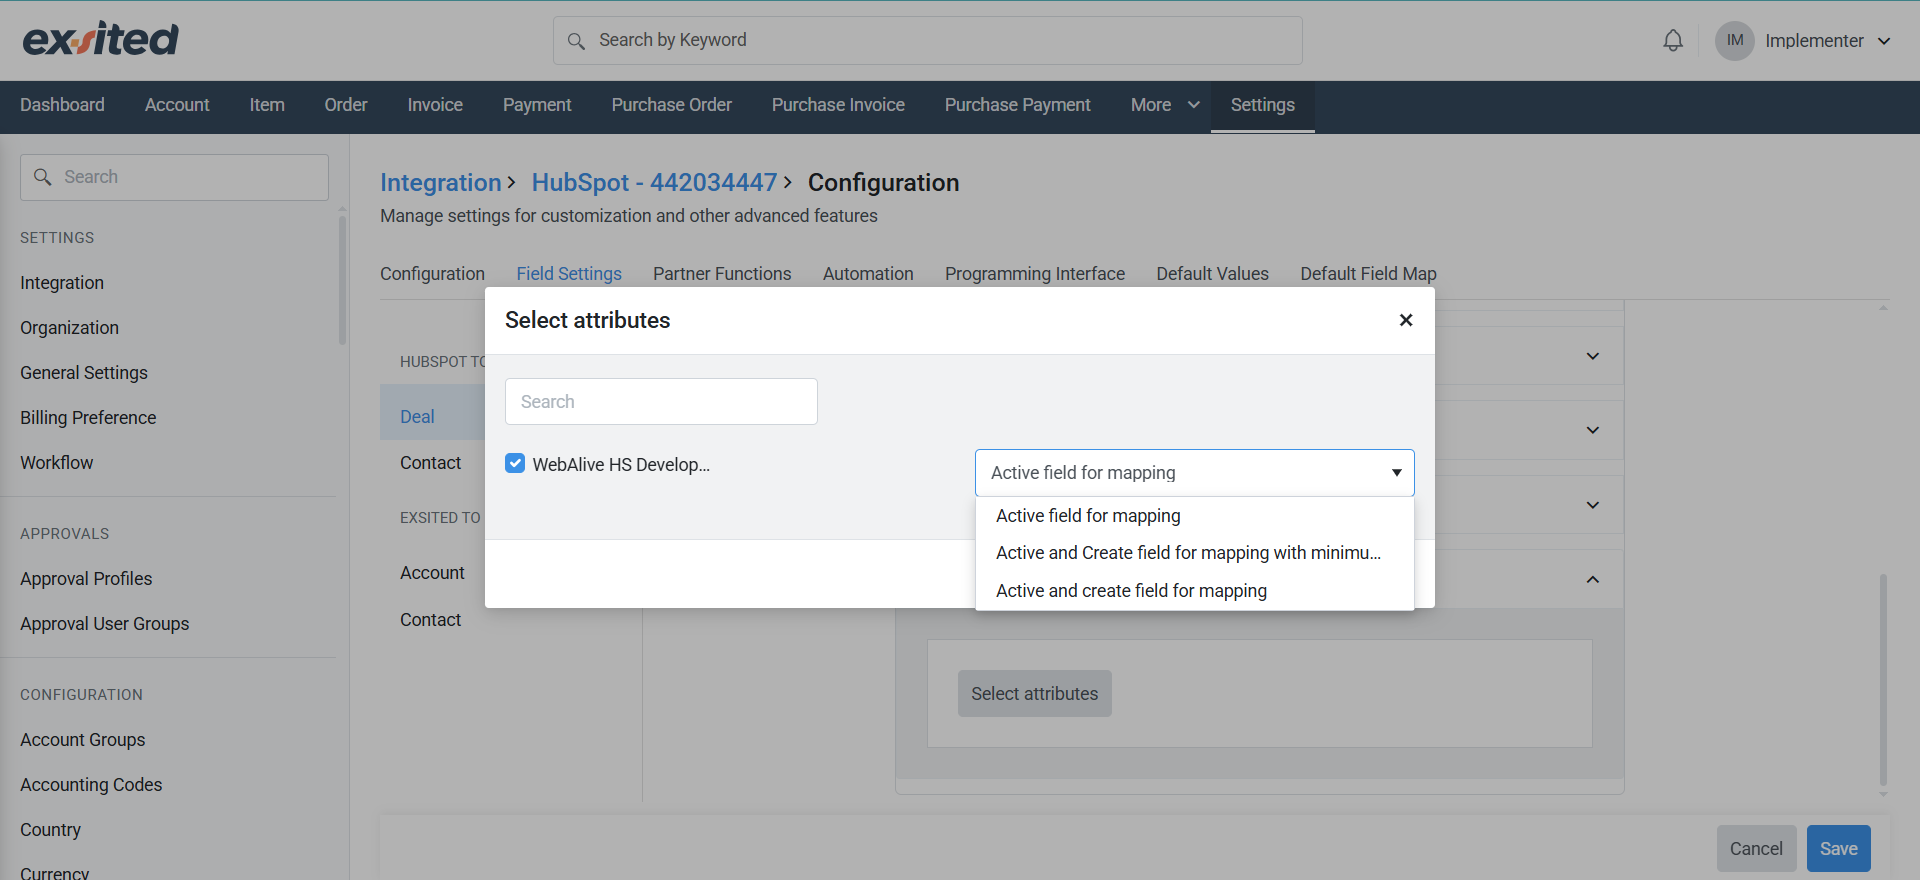Click the top search magnifier icon
This screenshot has width=1920, height=880.
(x=576, y=41)
